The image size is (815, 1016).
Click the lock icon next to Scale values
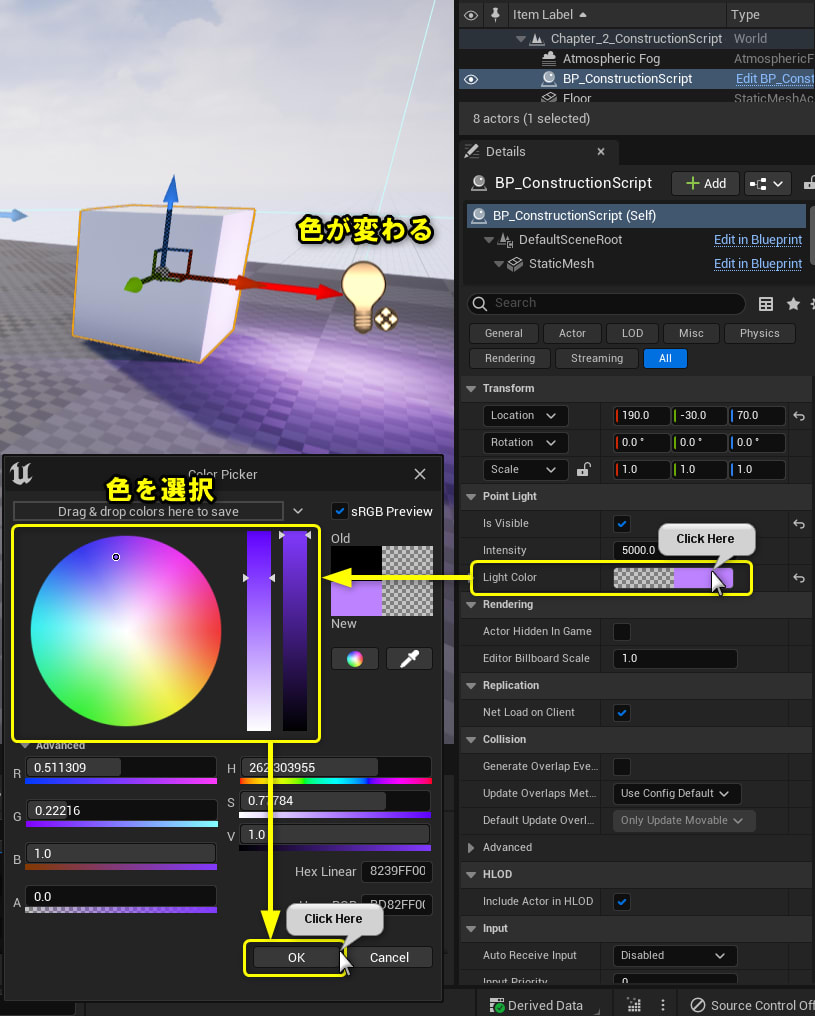585,469
